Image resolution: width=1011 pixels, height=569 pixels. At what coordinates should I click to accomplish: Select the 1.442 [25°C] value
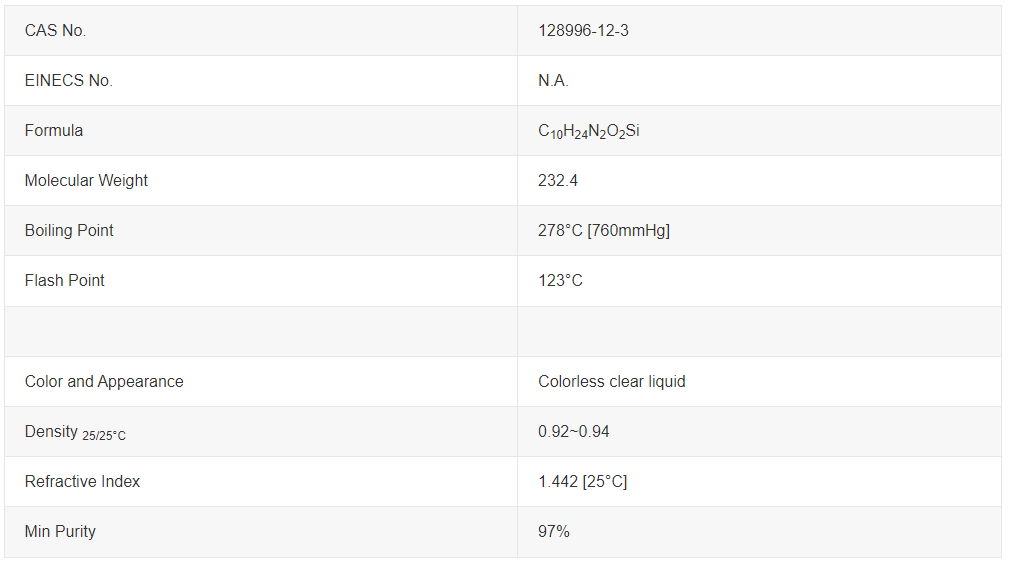pyautogui.click(x=582, y=481)
